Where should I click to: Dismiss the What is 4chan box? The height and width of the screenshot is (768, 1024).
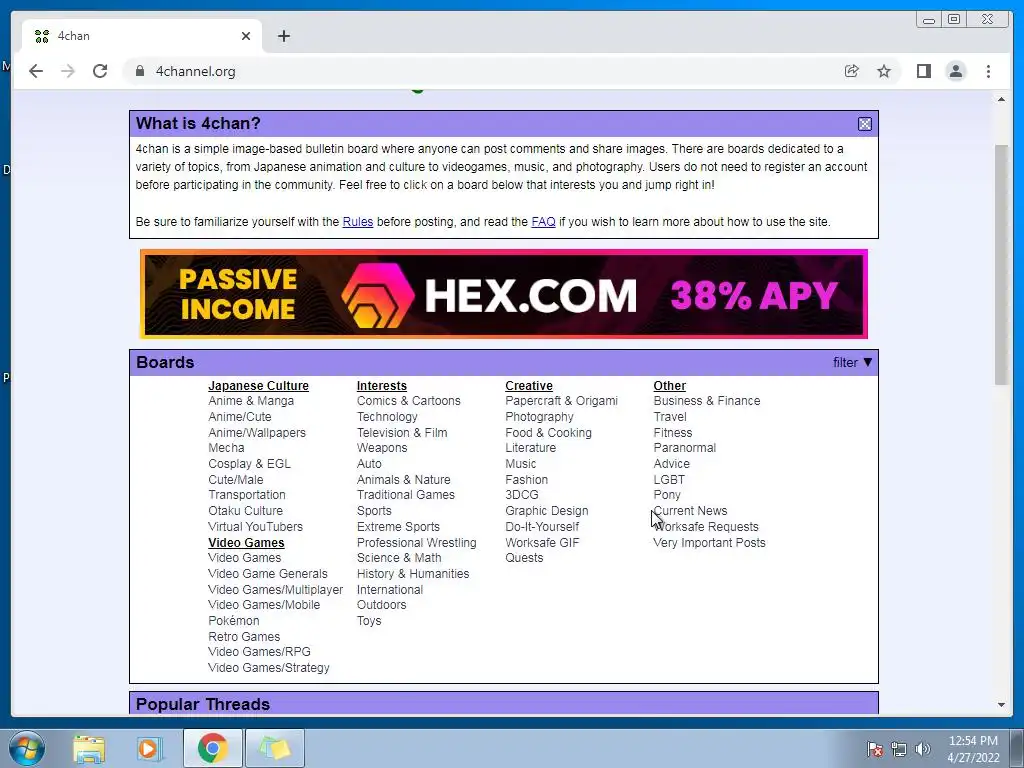(x=865, y=124)
